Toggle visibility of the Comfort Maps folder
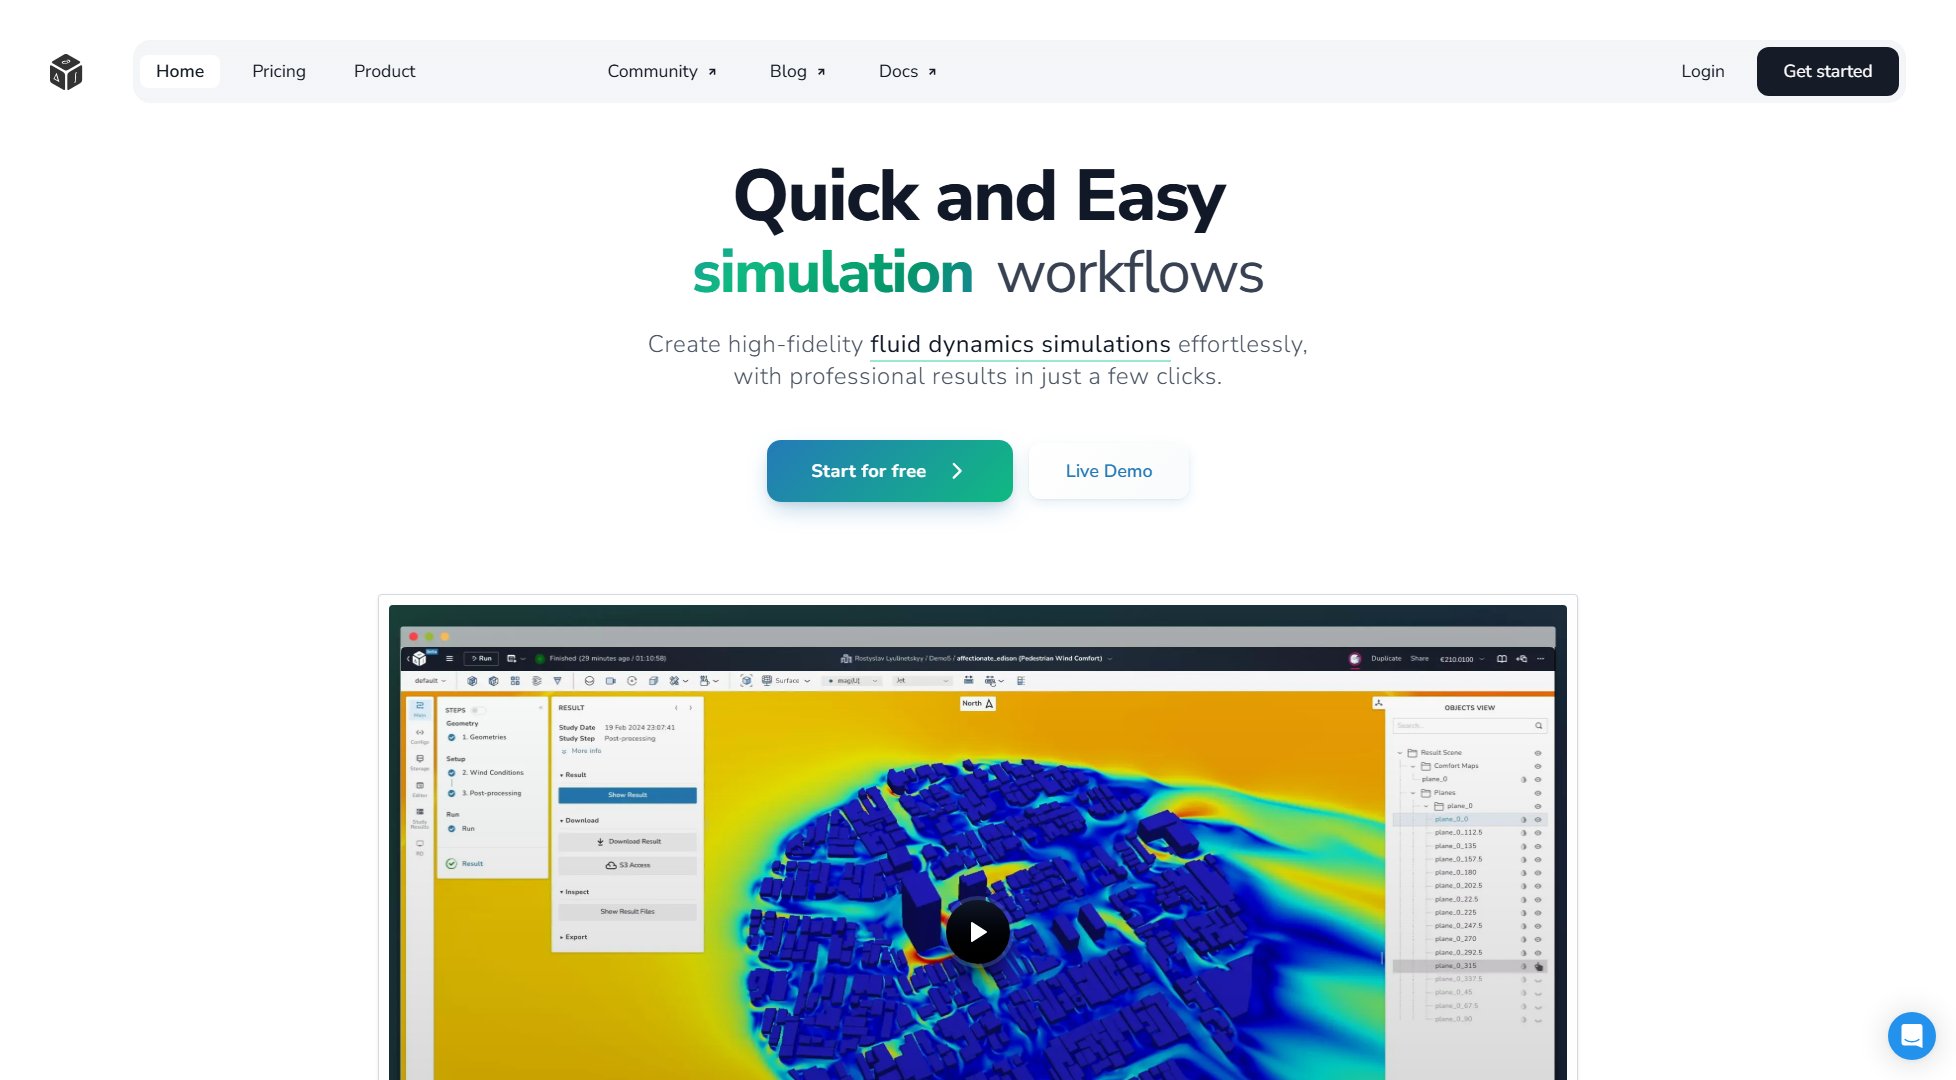The image size is (1956, 1080). tap(1537, 766)
